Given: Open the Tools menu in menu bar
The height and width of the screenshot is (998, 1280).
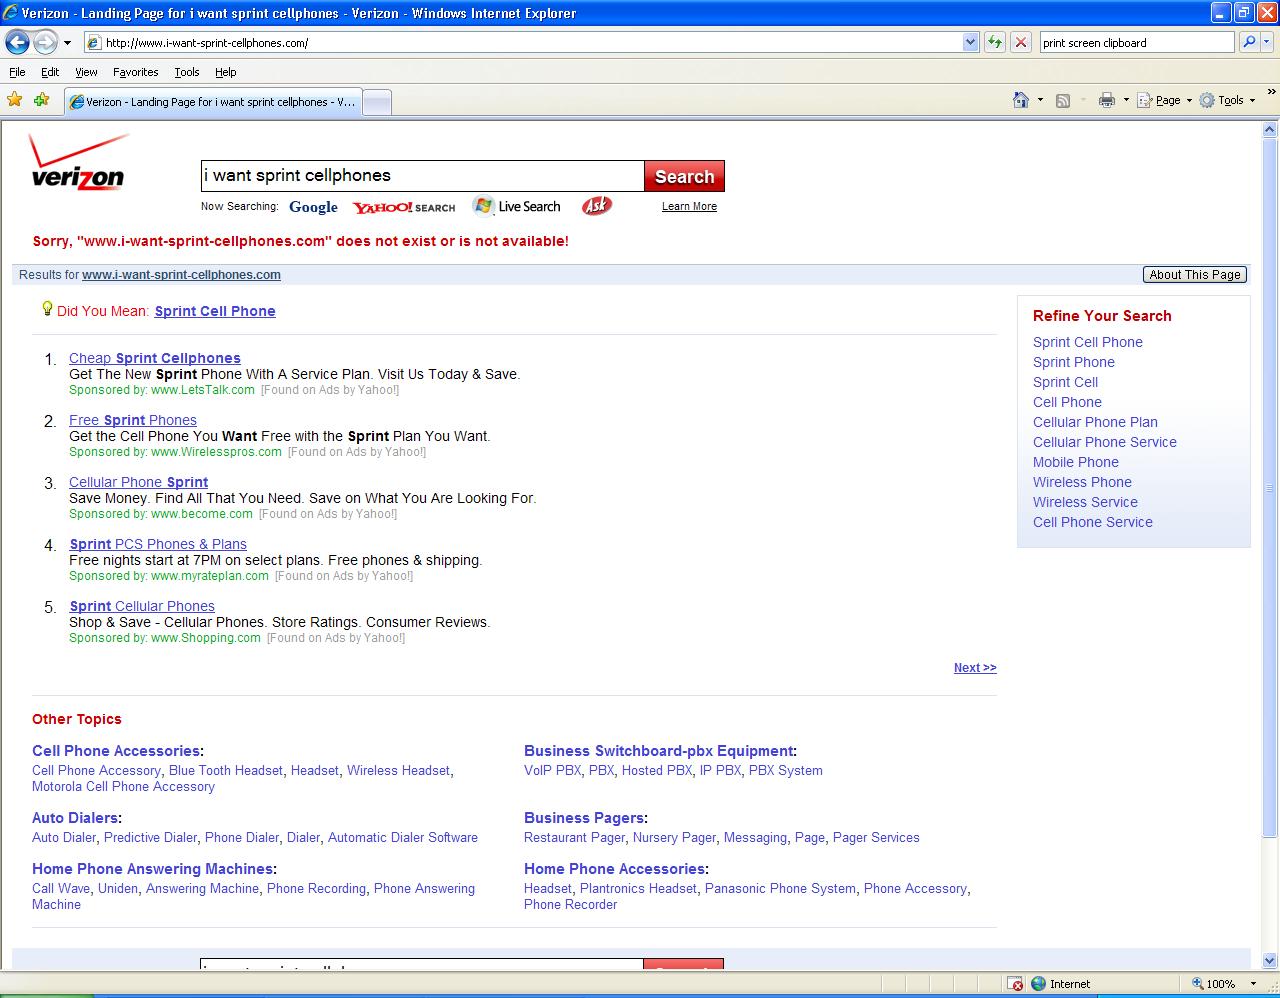Looking at the screenshot, I should tap(187, 72).
